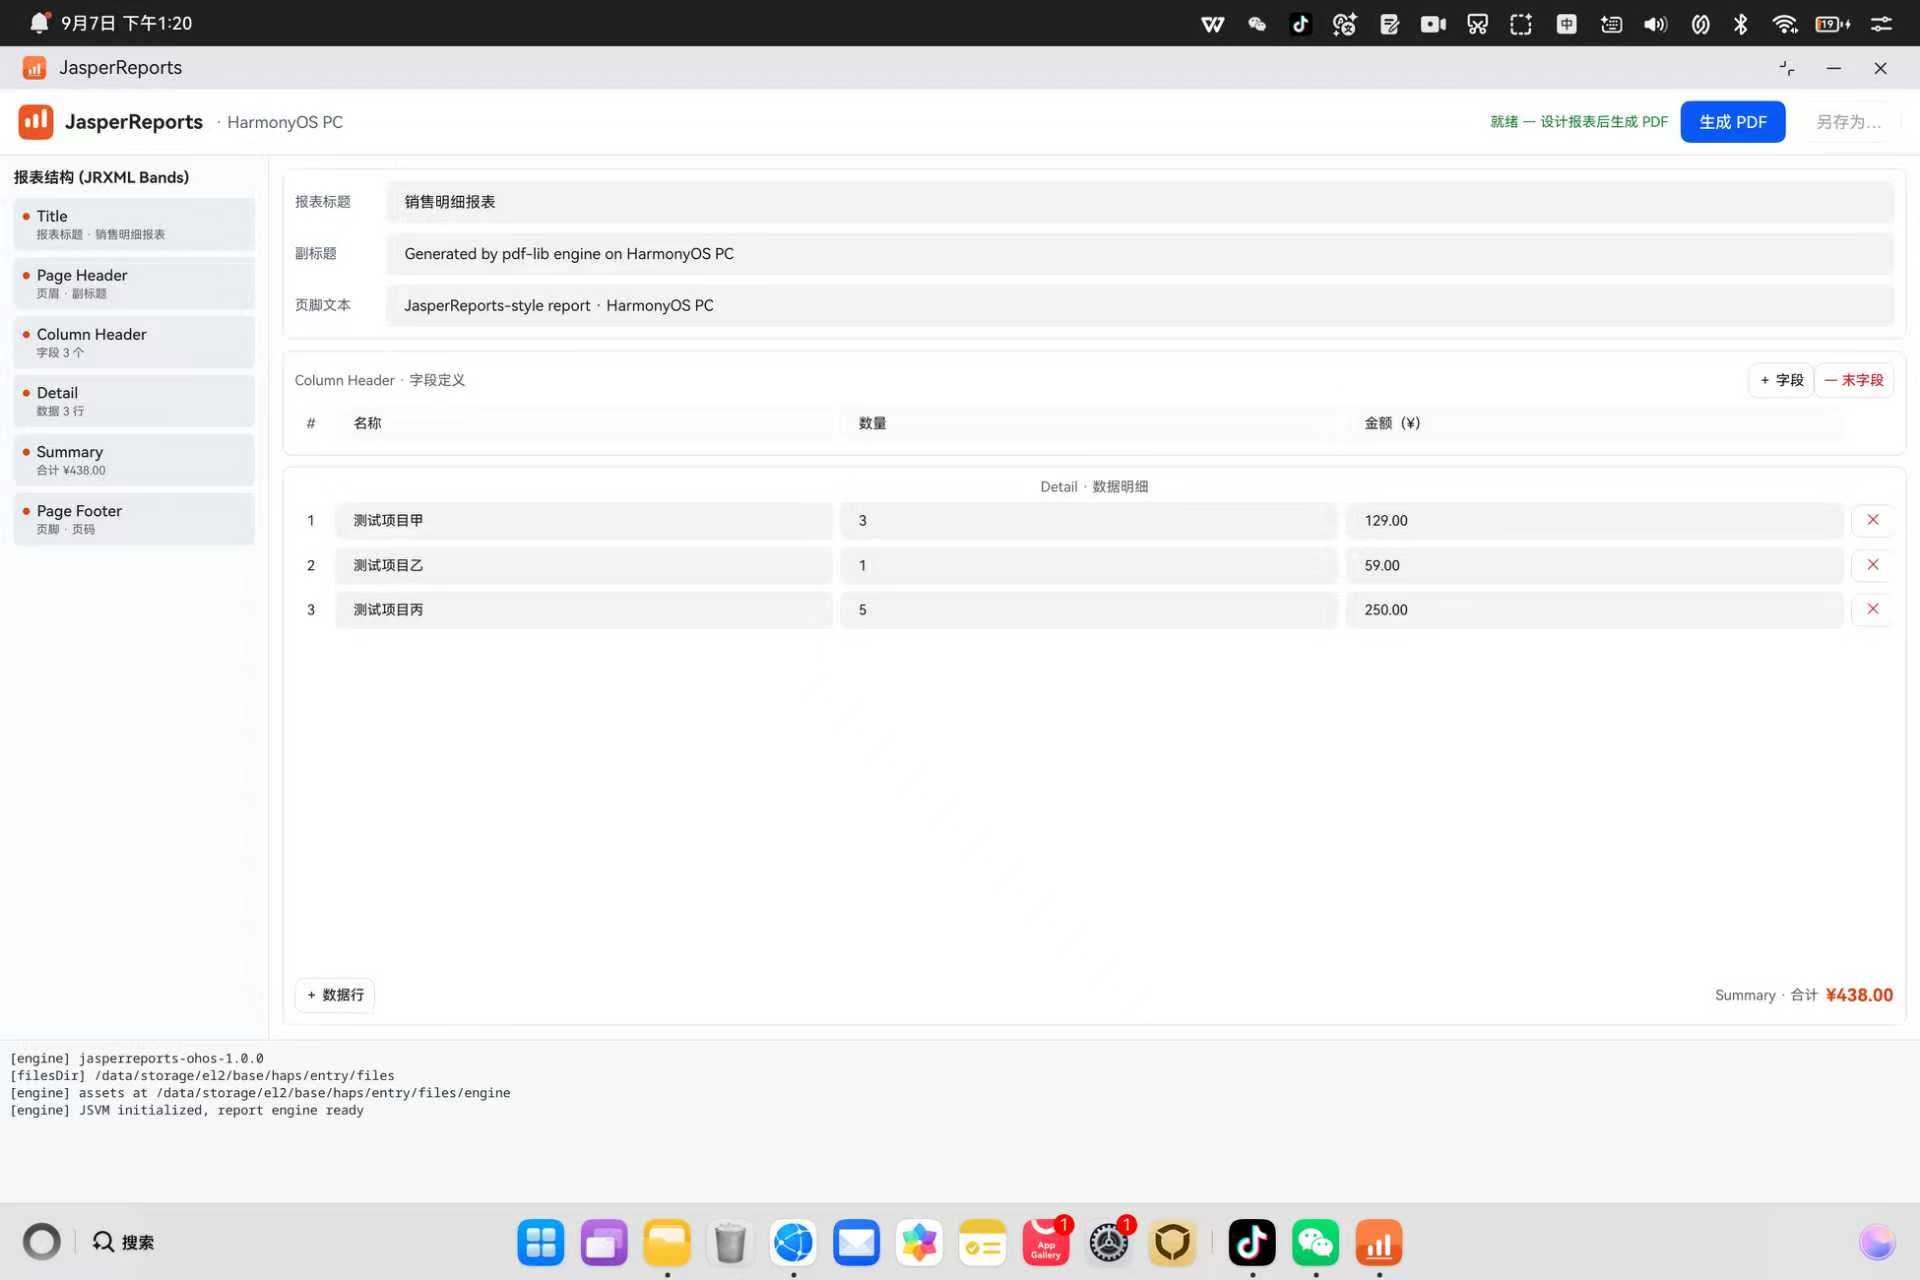Open App Gallery from the dock

(1046, 1243)
